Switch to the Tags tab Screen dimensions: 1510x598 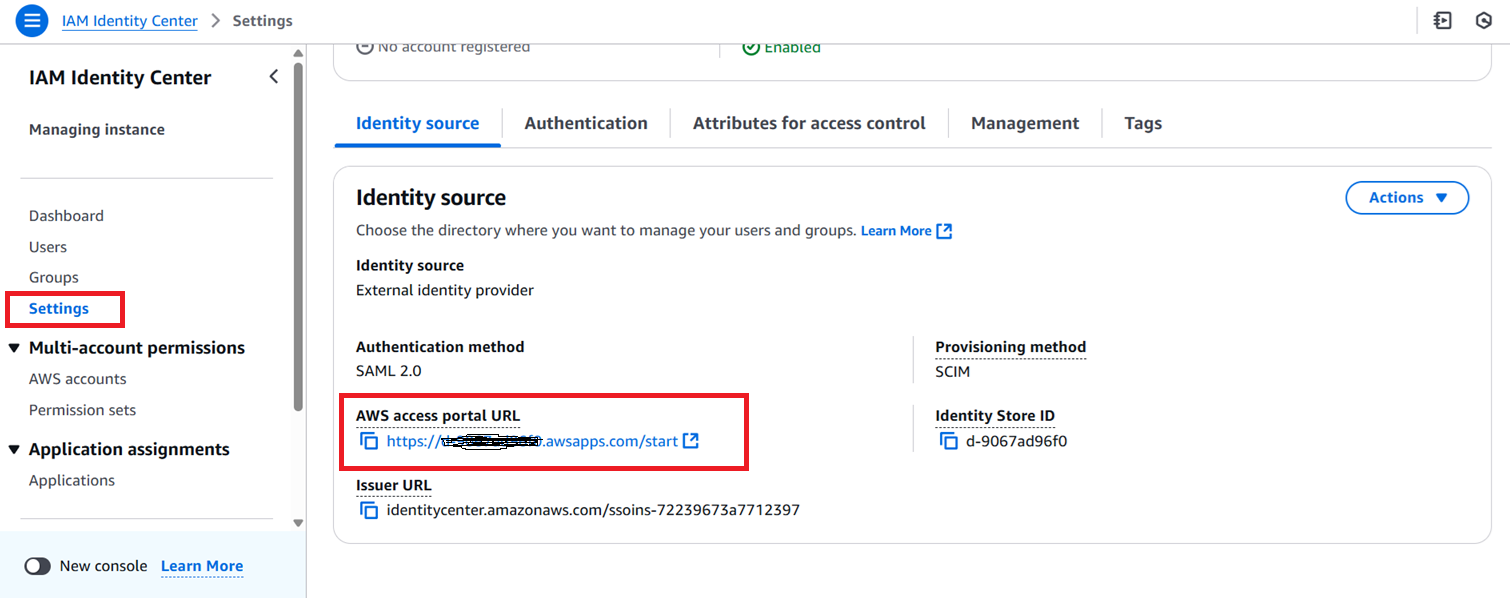pos(1142,122)
